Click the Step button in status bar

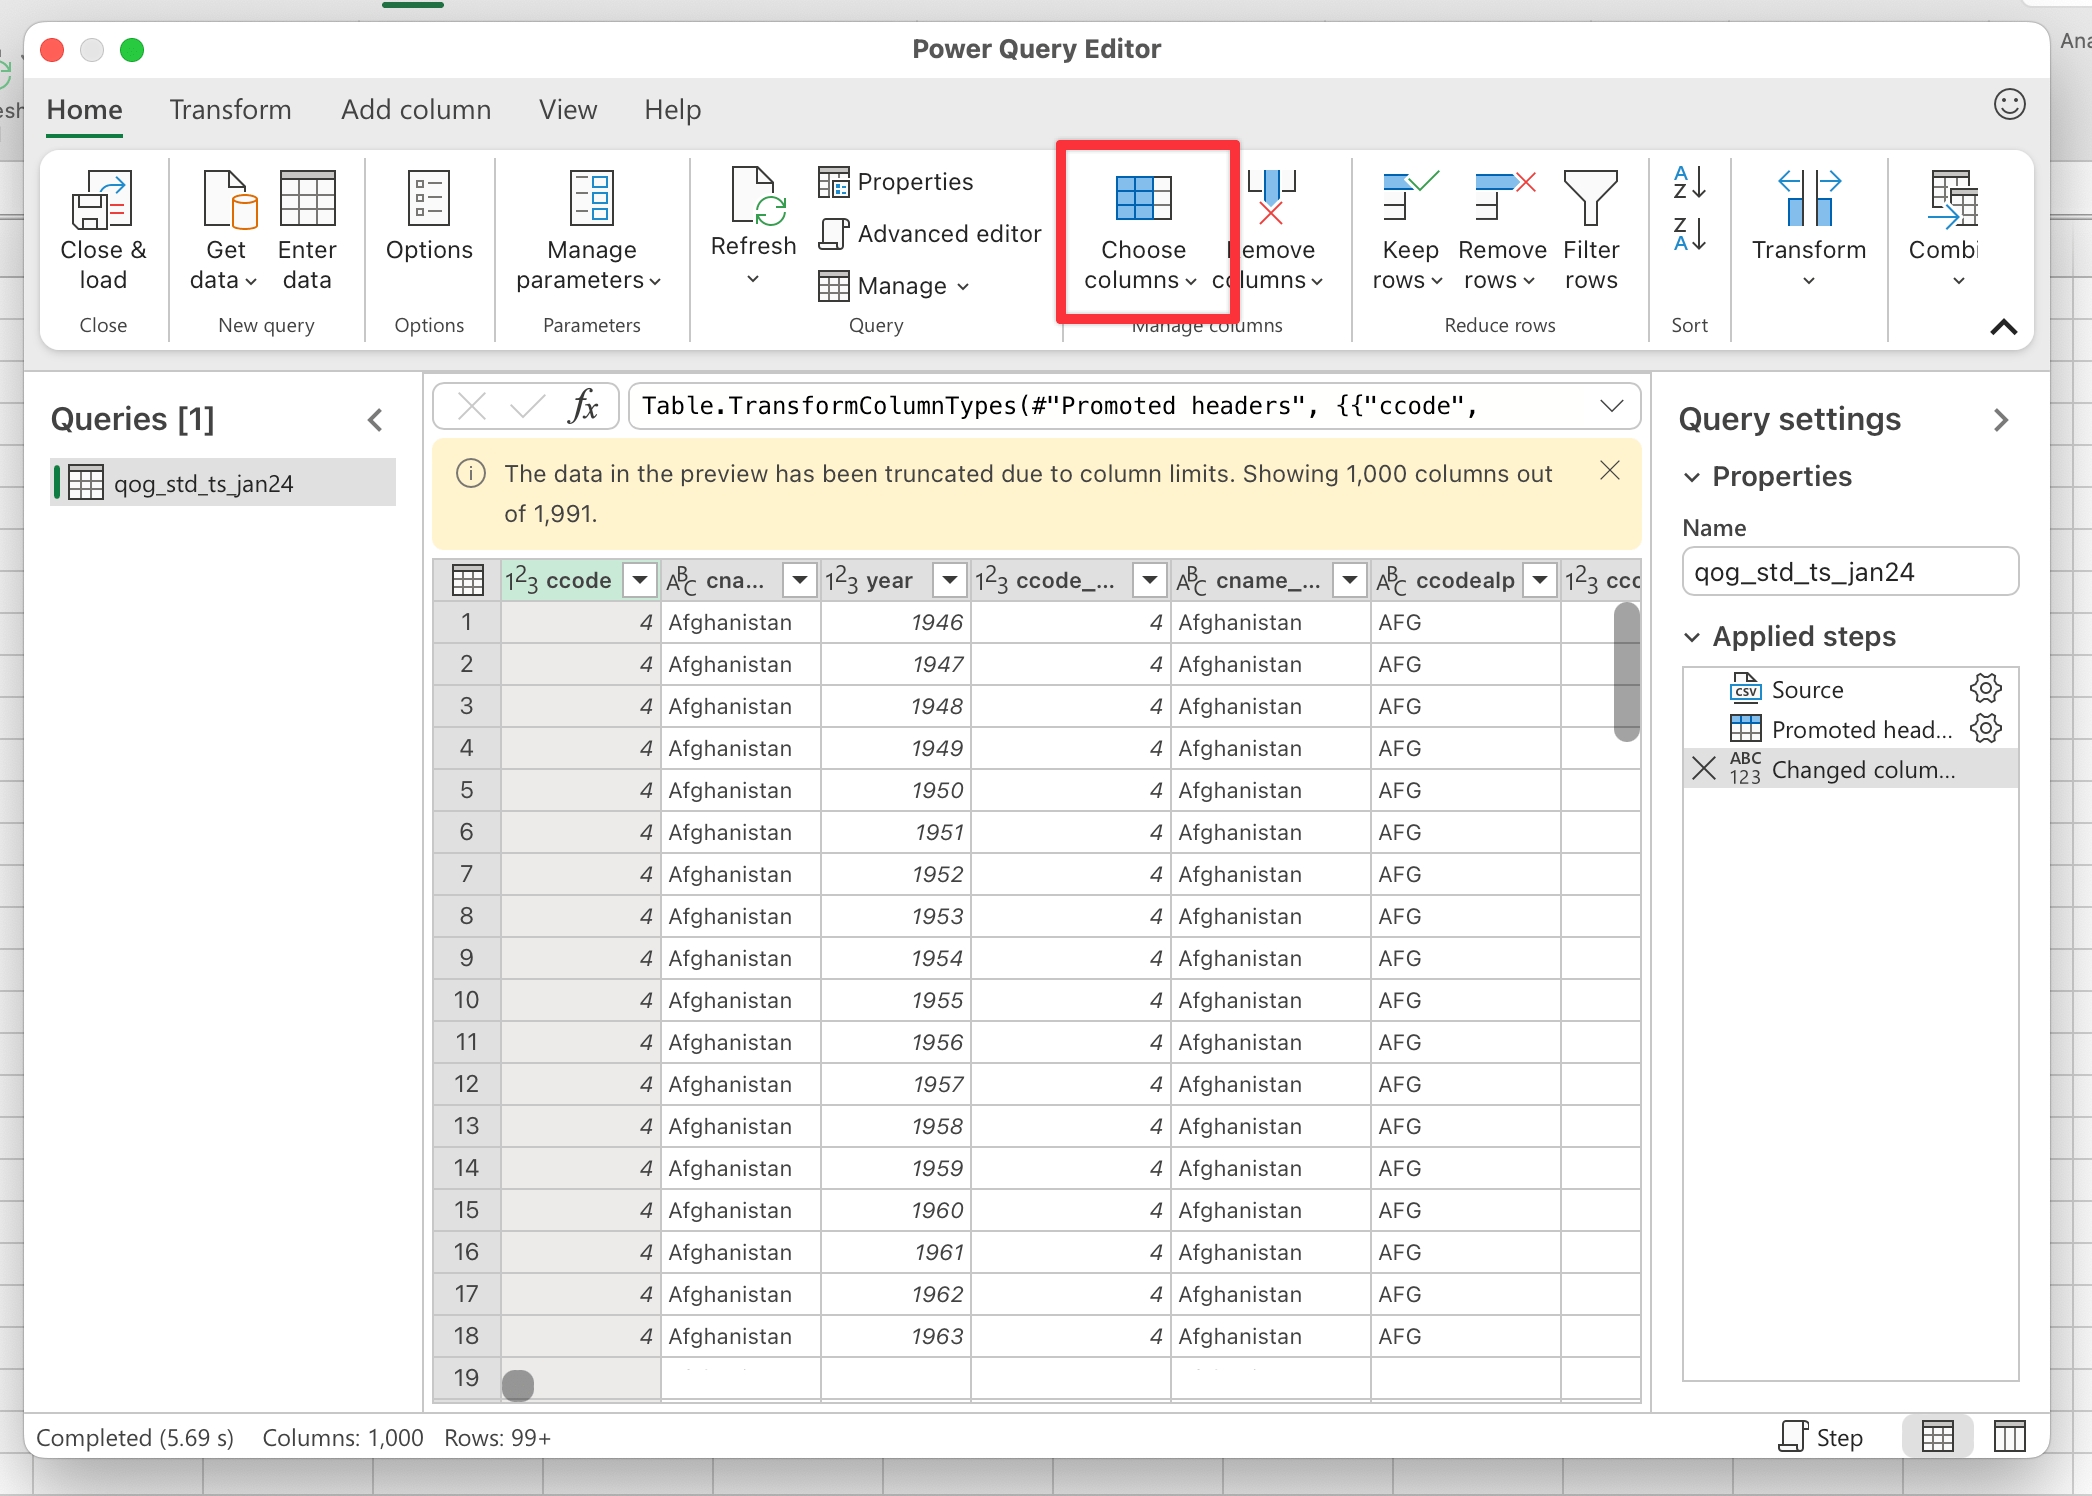[x=1821, y=1437]
